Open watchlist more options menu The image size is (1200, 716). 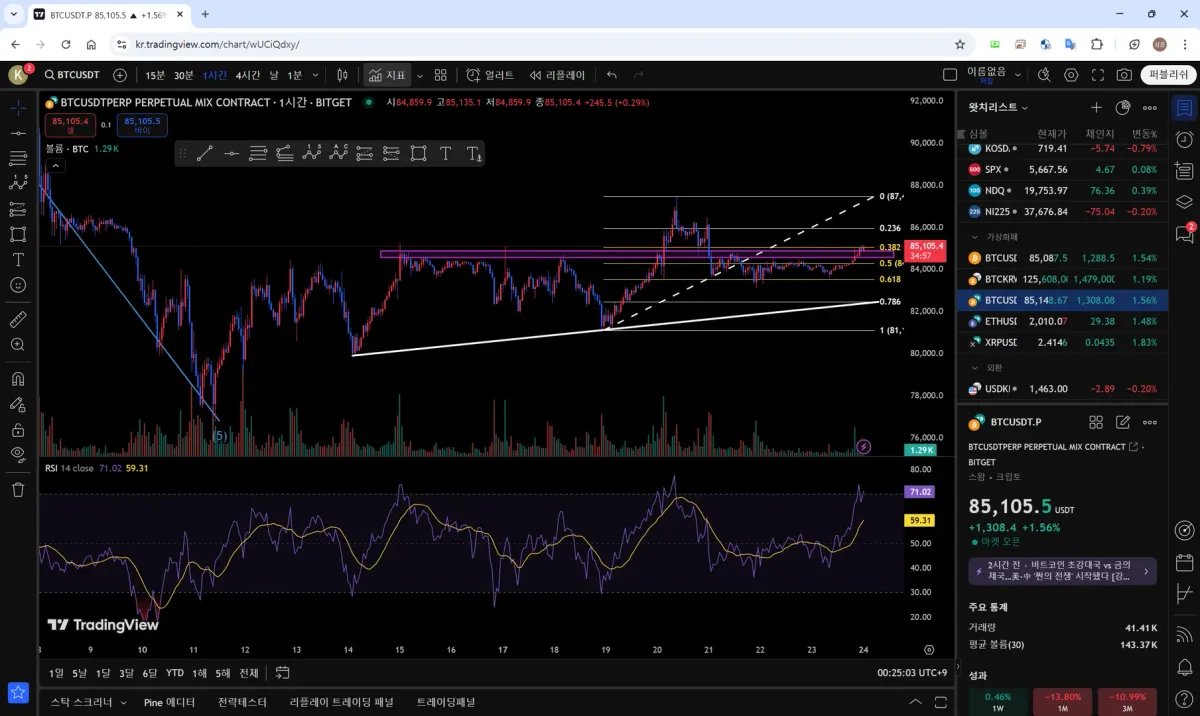(x=1149, y=107)
